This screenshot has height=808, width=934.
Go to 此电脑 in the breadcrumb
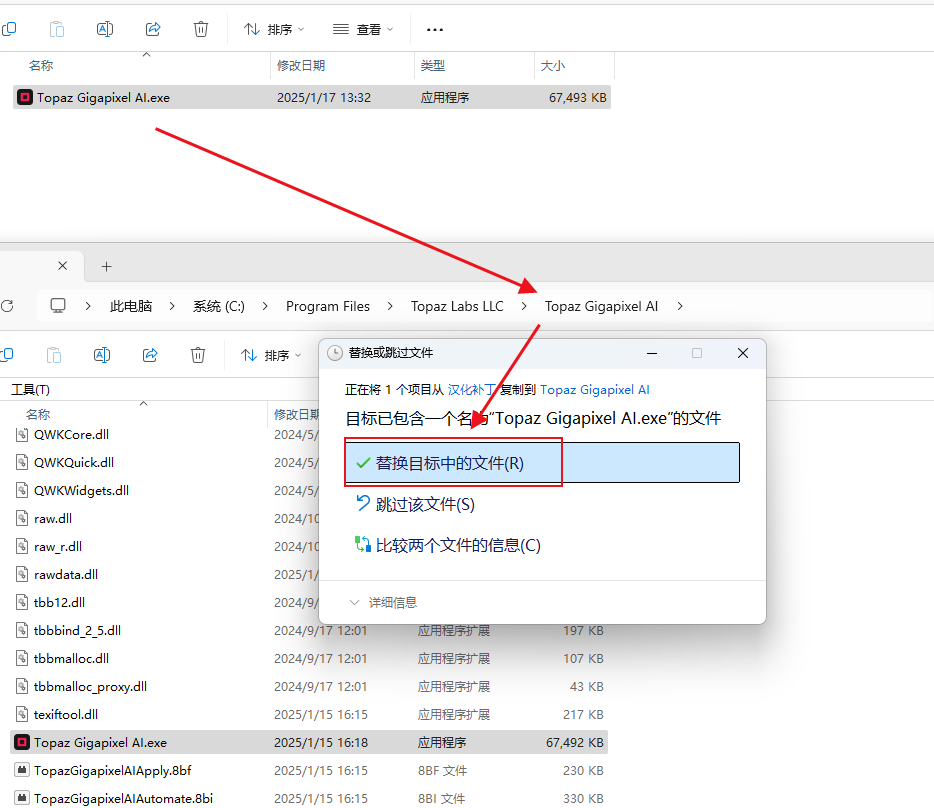click(x=131, y=306)
